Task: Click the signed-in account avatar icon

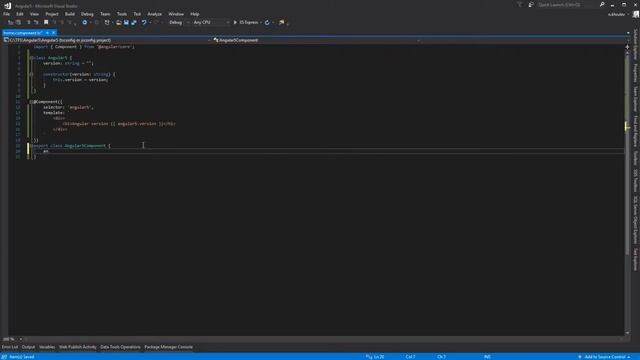Action: pyautogui.click(x=636, y=14)
